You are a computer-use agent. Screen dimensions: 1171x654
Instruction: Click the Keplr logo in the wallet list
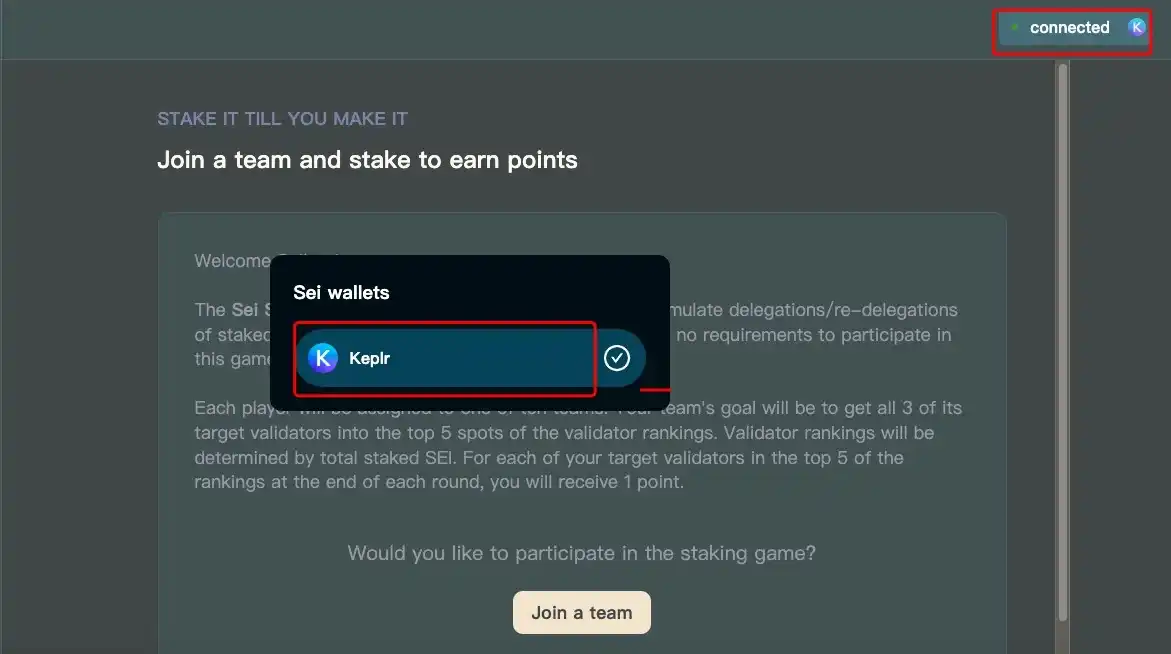323,358
